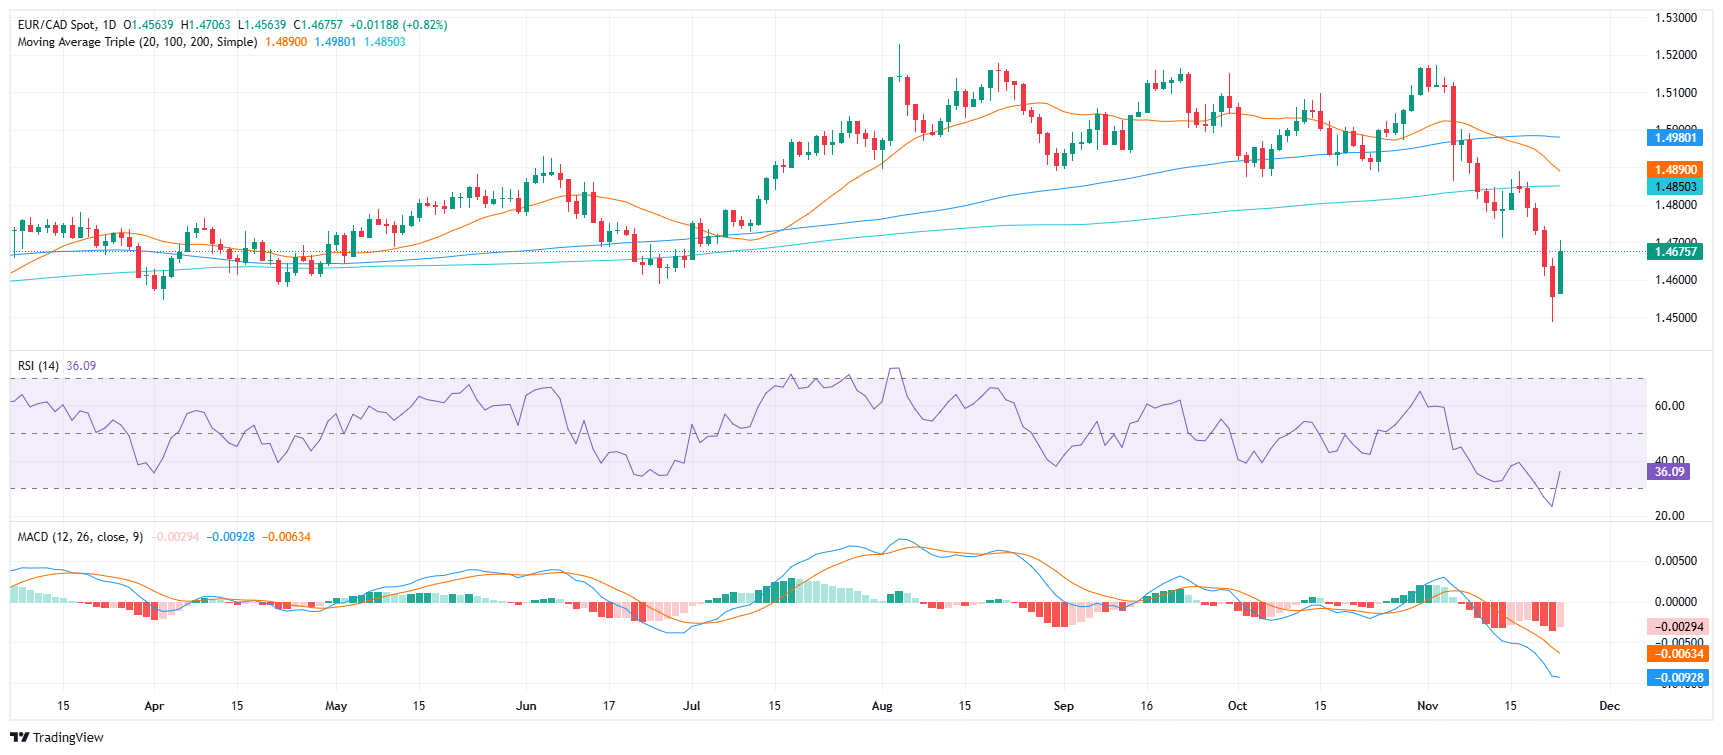Click the blue -0.00928 MACD tag
Image resolution: width=1723 pixels, height=755 pixels.
point(1676,678)
